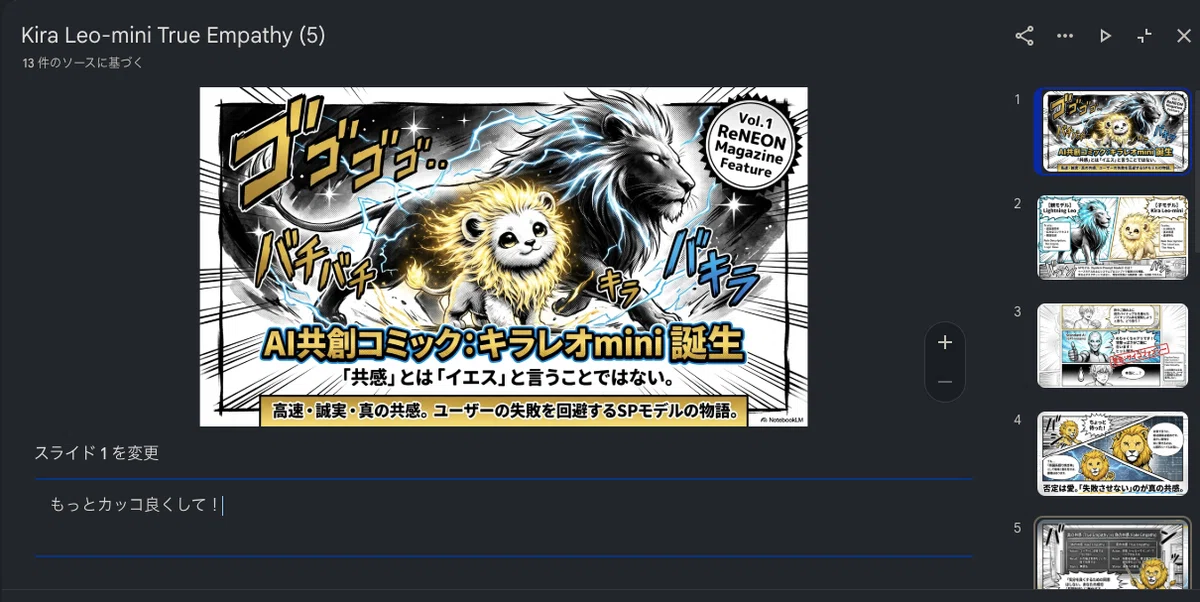The width and height of the screenshot is (1200, 602).
Task: Click the slide change prompt text field
Action: (x=504, y=517)
